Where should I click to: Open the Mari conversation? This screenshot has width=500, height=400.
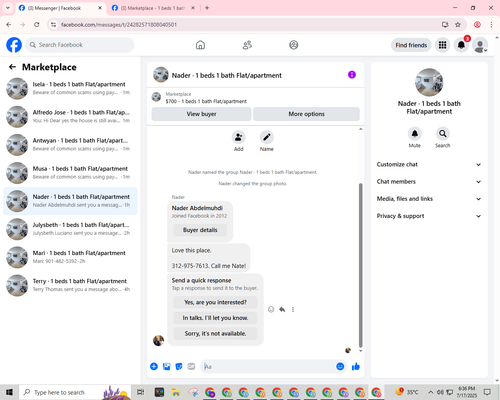click(x=70, y=257)
